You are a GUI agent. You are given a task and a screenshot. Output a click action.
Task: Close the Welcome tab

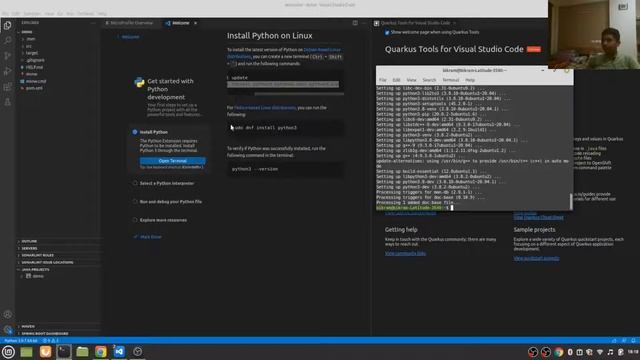[x=196, y=23]
